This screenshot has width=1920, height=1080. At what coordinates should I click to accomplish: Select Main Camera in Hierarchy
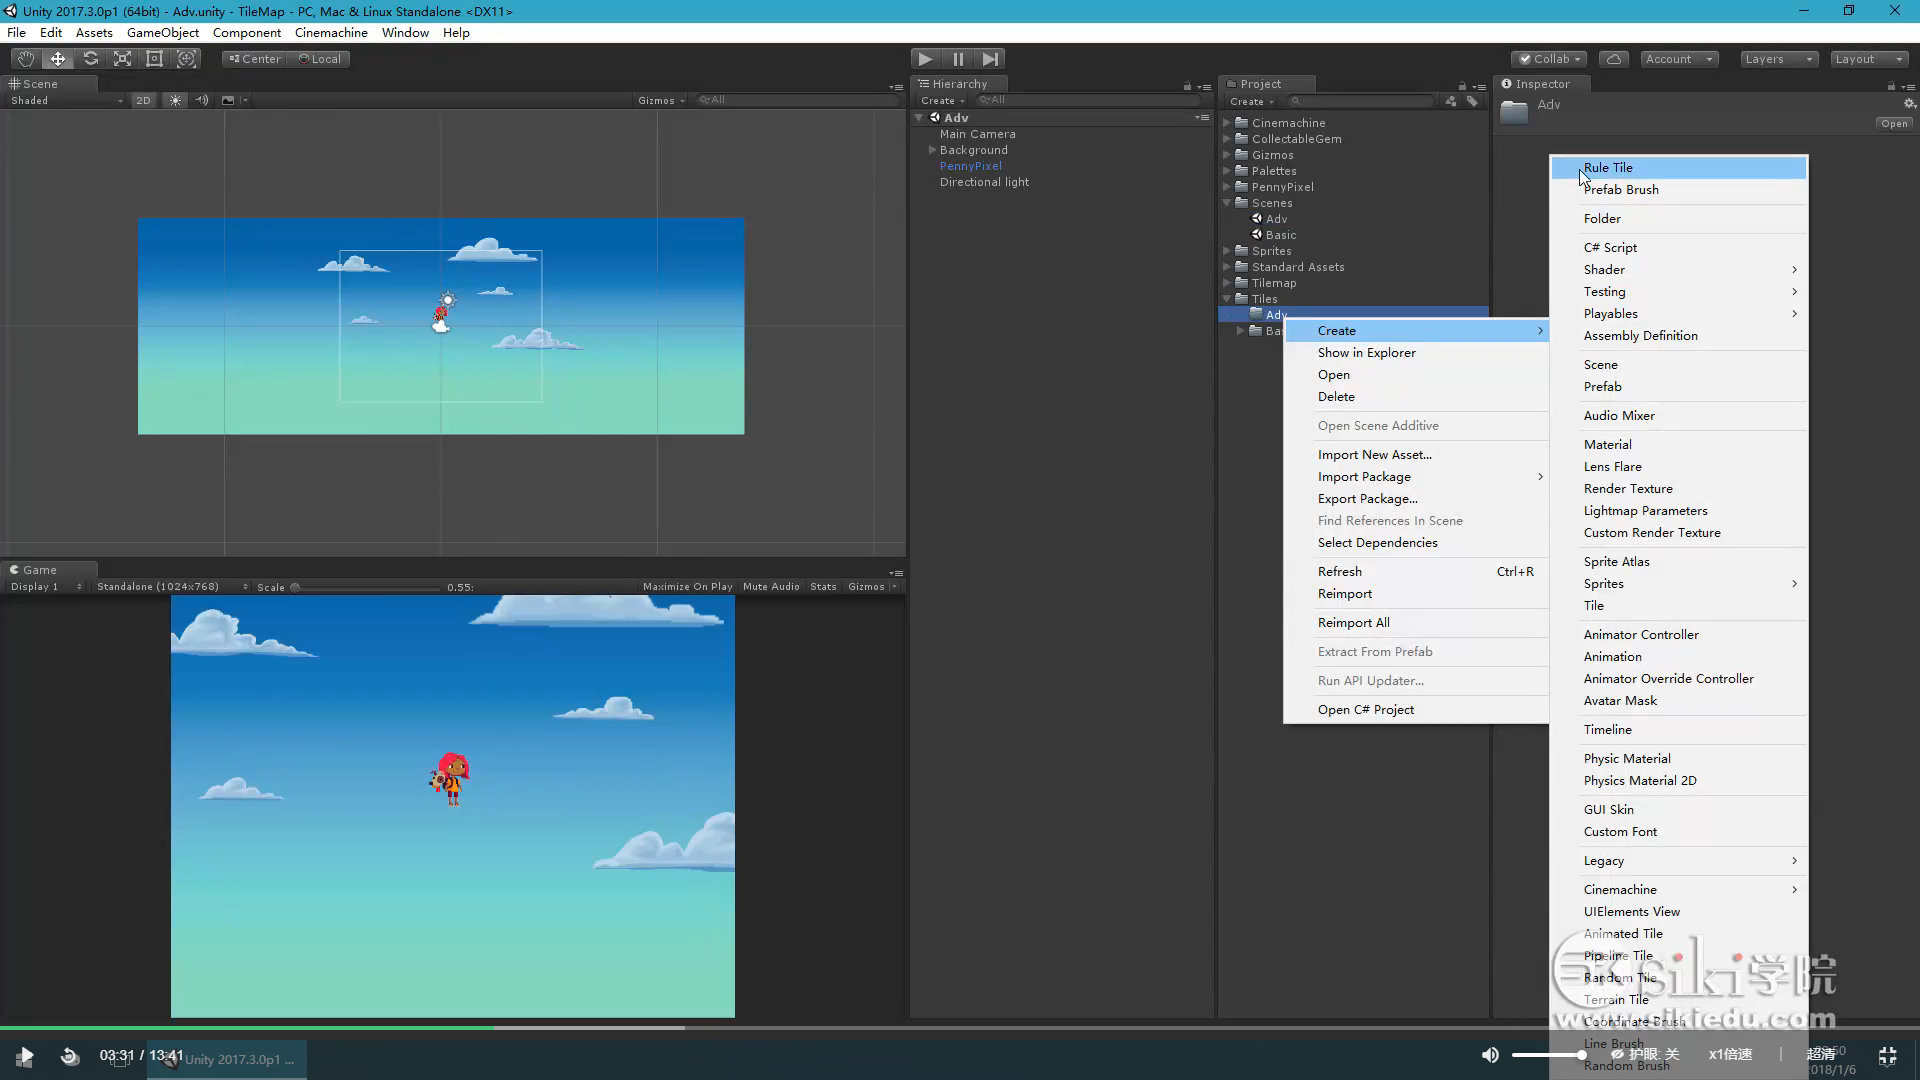(977, 134)
